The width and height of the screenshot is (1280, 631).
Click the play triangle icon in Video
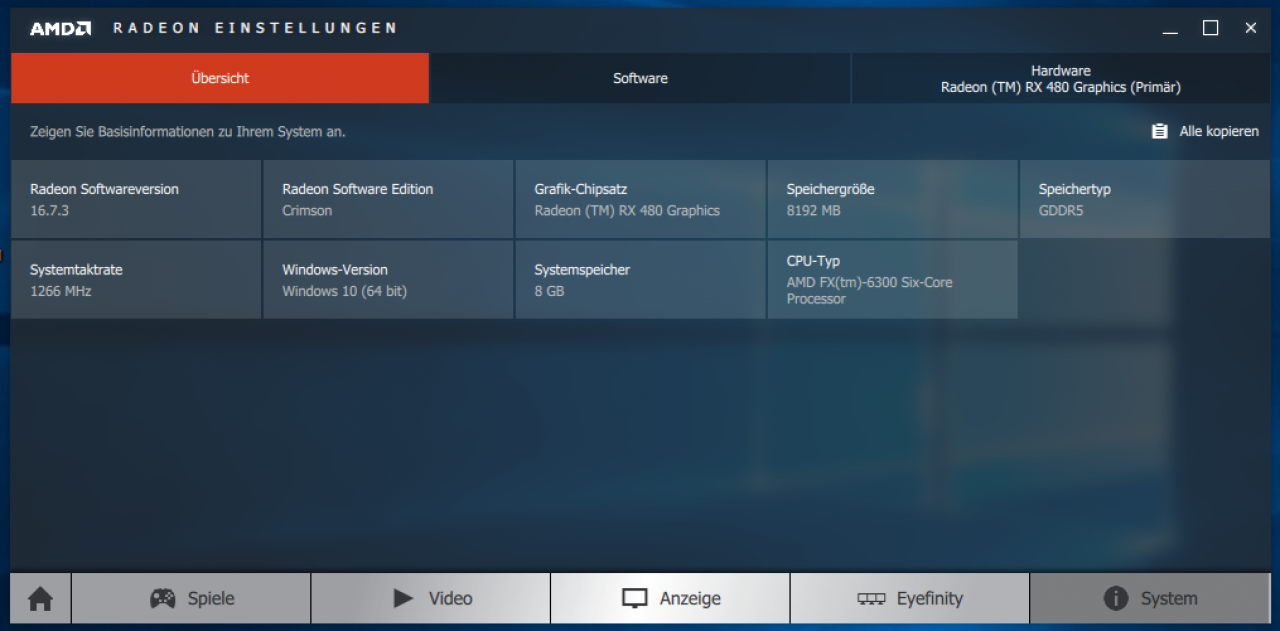pos(403,599)
